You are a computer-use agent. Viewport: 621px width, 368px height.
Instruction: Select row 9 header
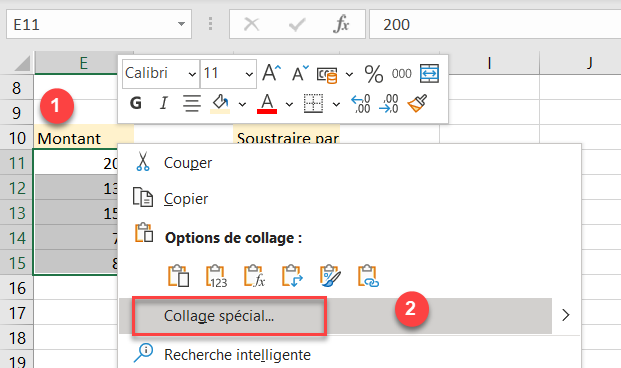pyautogui.click(x=17, y=113)
